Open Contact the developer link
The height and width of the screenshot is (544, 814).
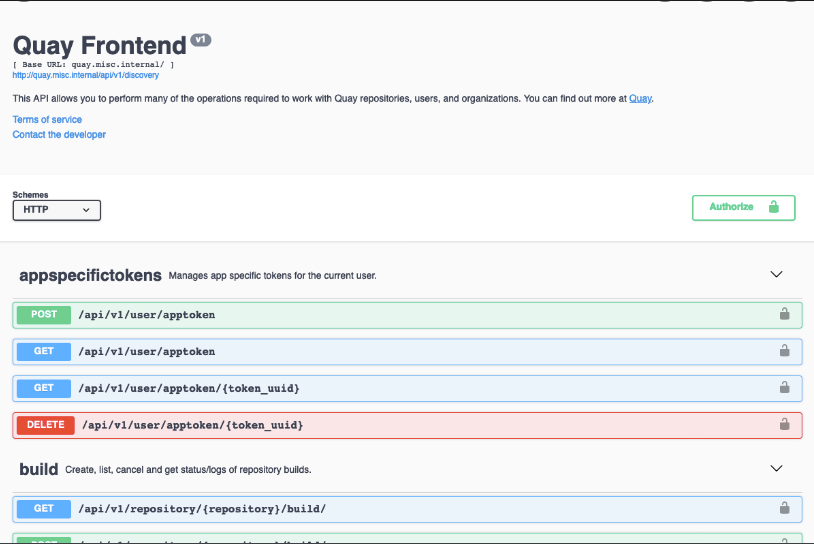point(59,134)
